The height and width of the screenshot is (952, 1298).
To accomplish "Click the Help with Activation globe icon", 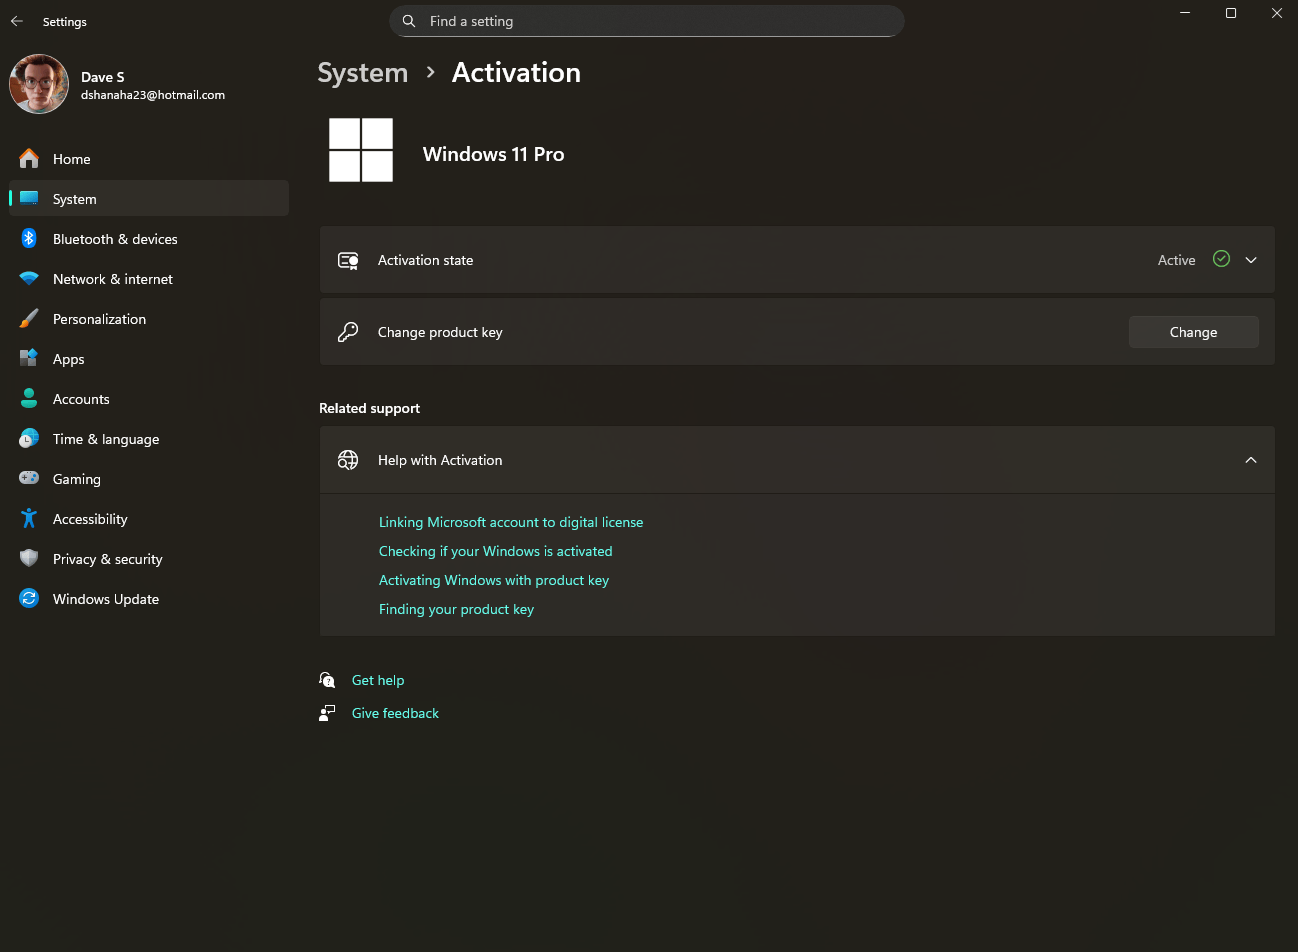I will click(x=348, y=460).
